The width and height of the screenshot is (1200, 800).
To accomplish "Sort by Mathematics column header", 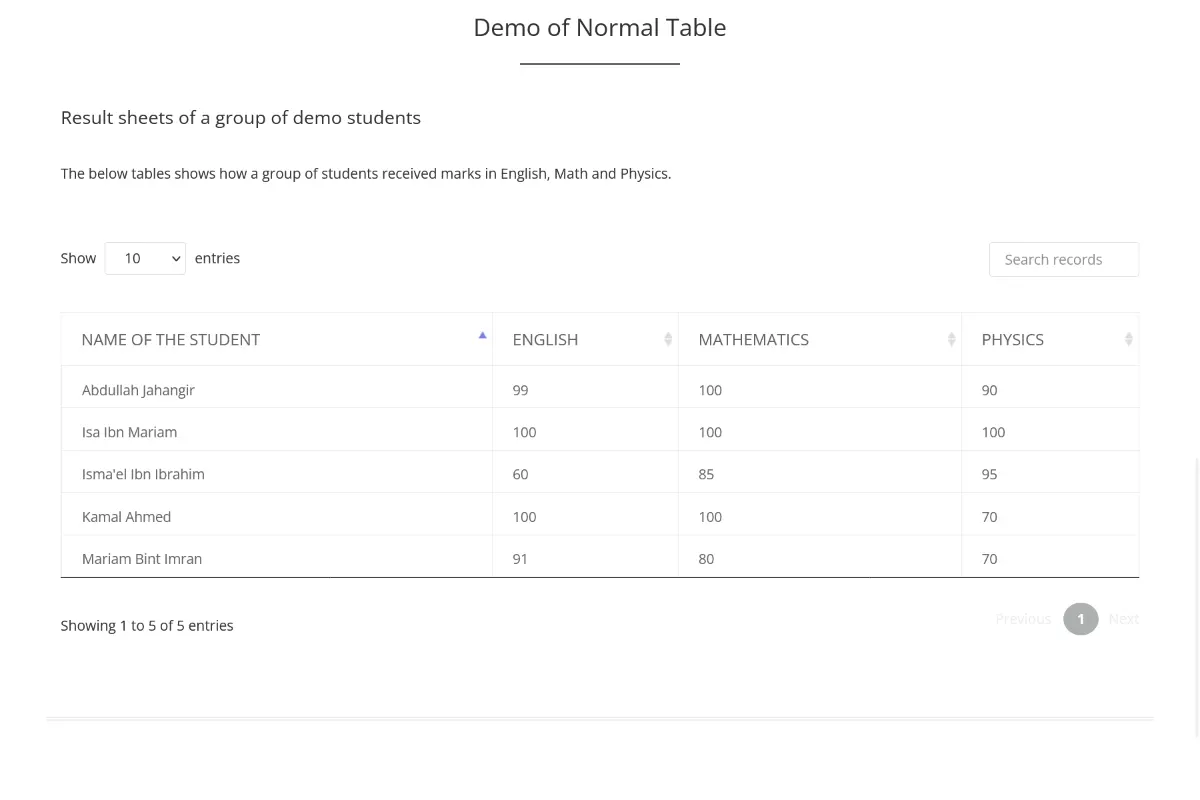I will pos(753,339).
